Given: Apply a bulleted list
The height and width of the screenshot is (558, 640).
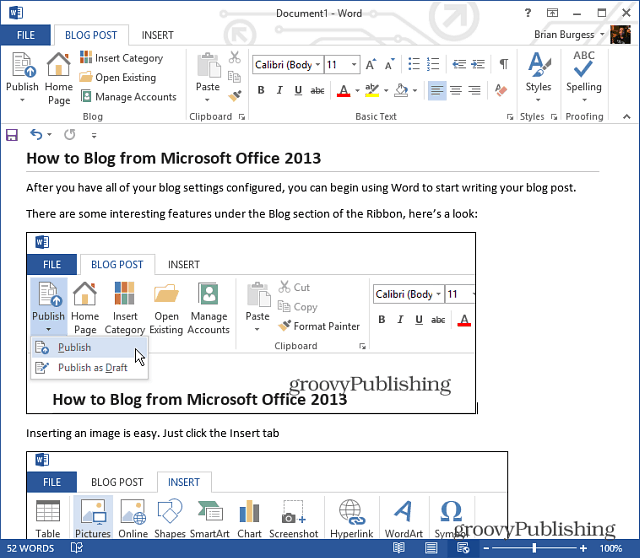Looking at the screenshot, I should tap(414, 64).
